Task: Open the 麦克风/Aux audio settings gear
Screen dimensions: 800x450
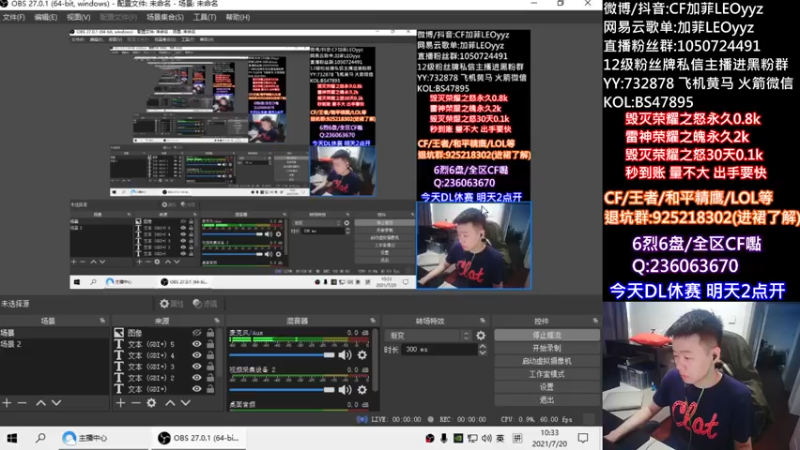Action: [362, 355]
